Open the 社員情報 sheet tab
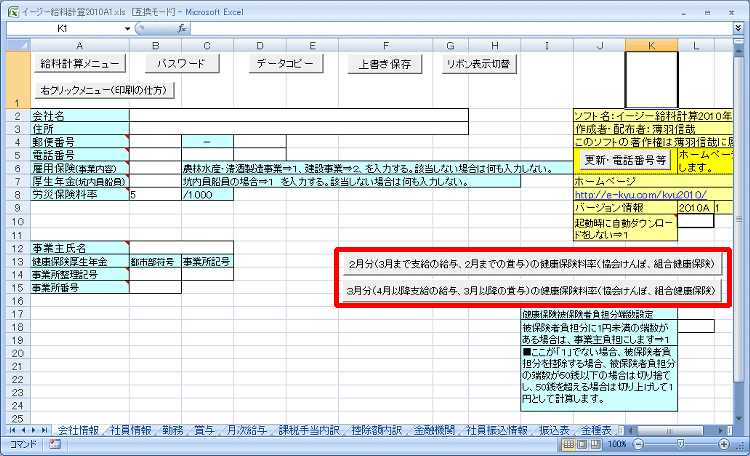750x456 pixels. coord(130,430)
